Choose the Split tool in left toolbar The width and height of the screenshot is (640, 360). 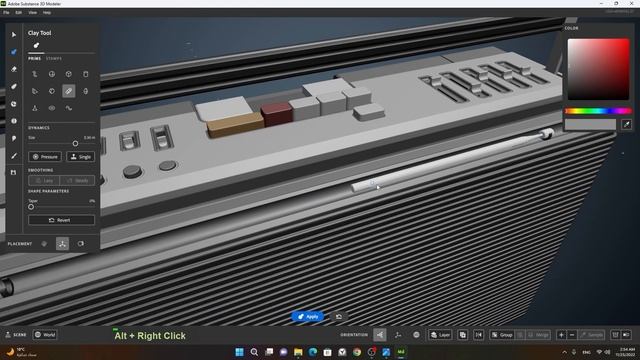pos(13,121)
